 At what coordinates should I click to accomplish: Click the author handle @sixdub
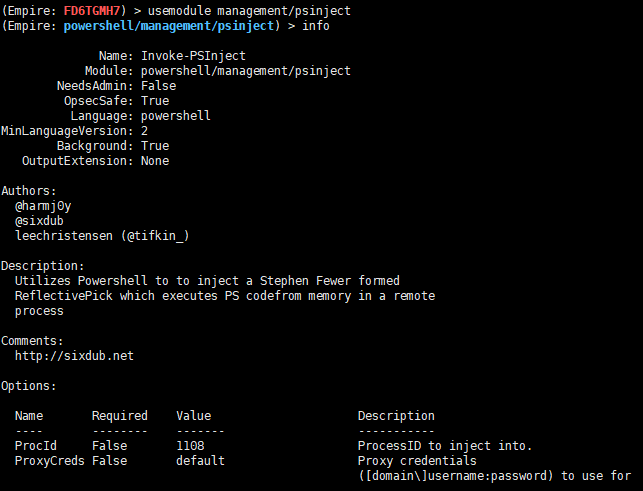click(40, 220)
